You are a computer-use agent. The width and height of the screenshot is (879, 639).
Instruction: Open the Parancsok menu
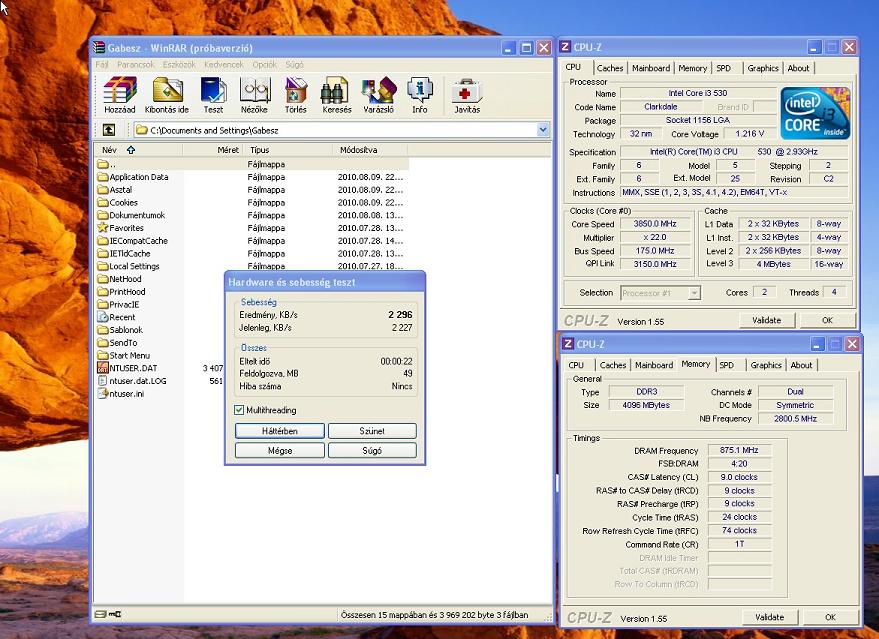click(135, 64)
